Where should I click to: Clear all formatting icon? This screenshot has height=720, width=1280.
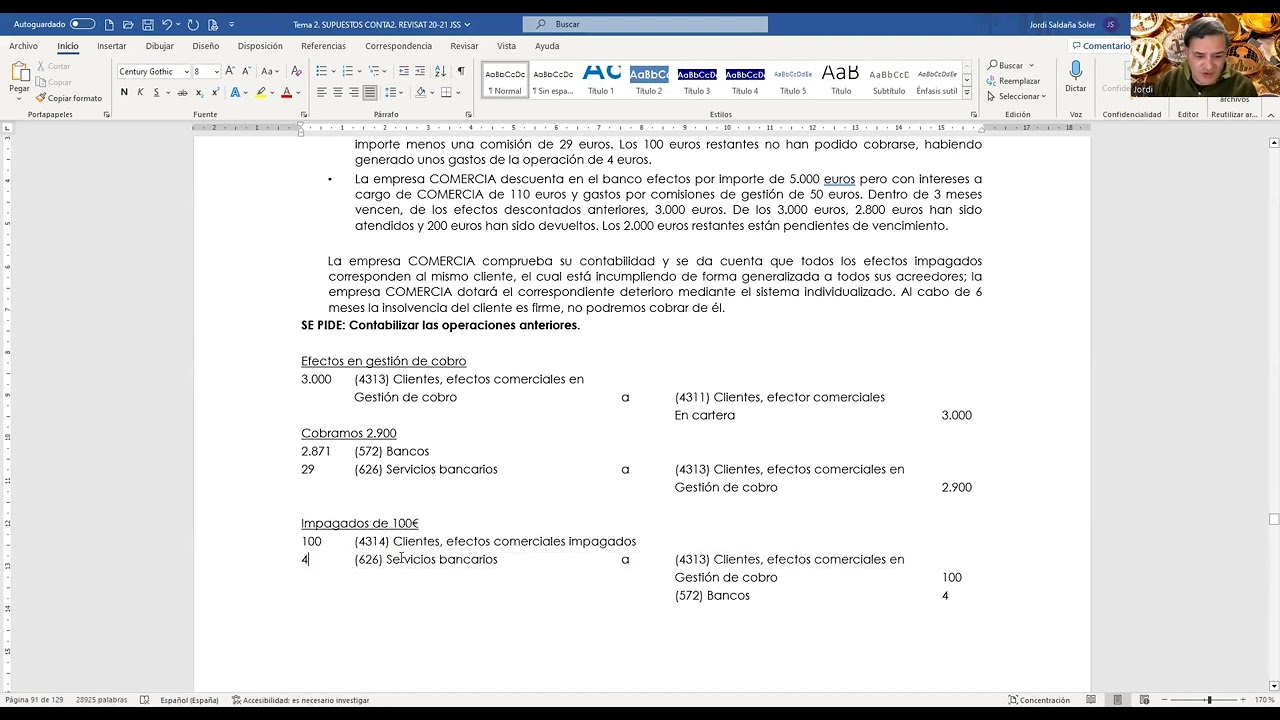click(x=296, y=71)
